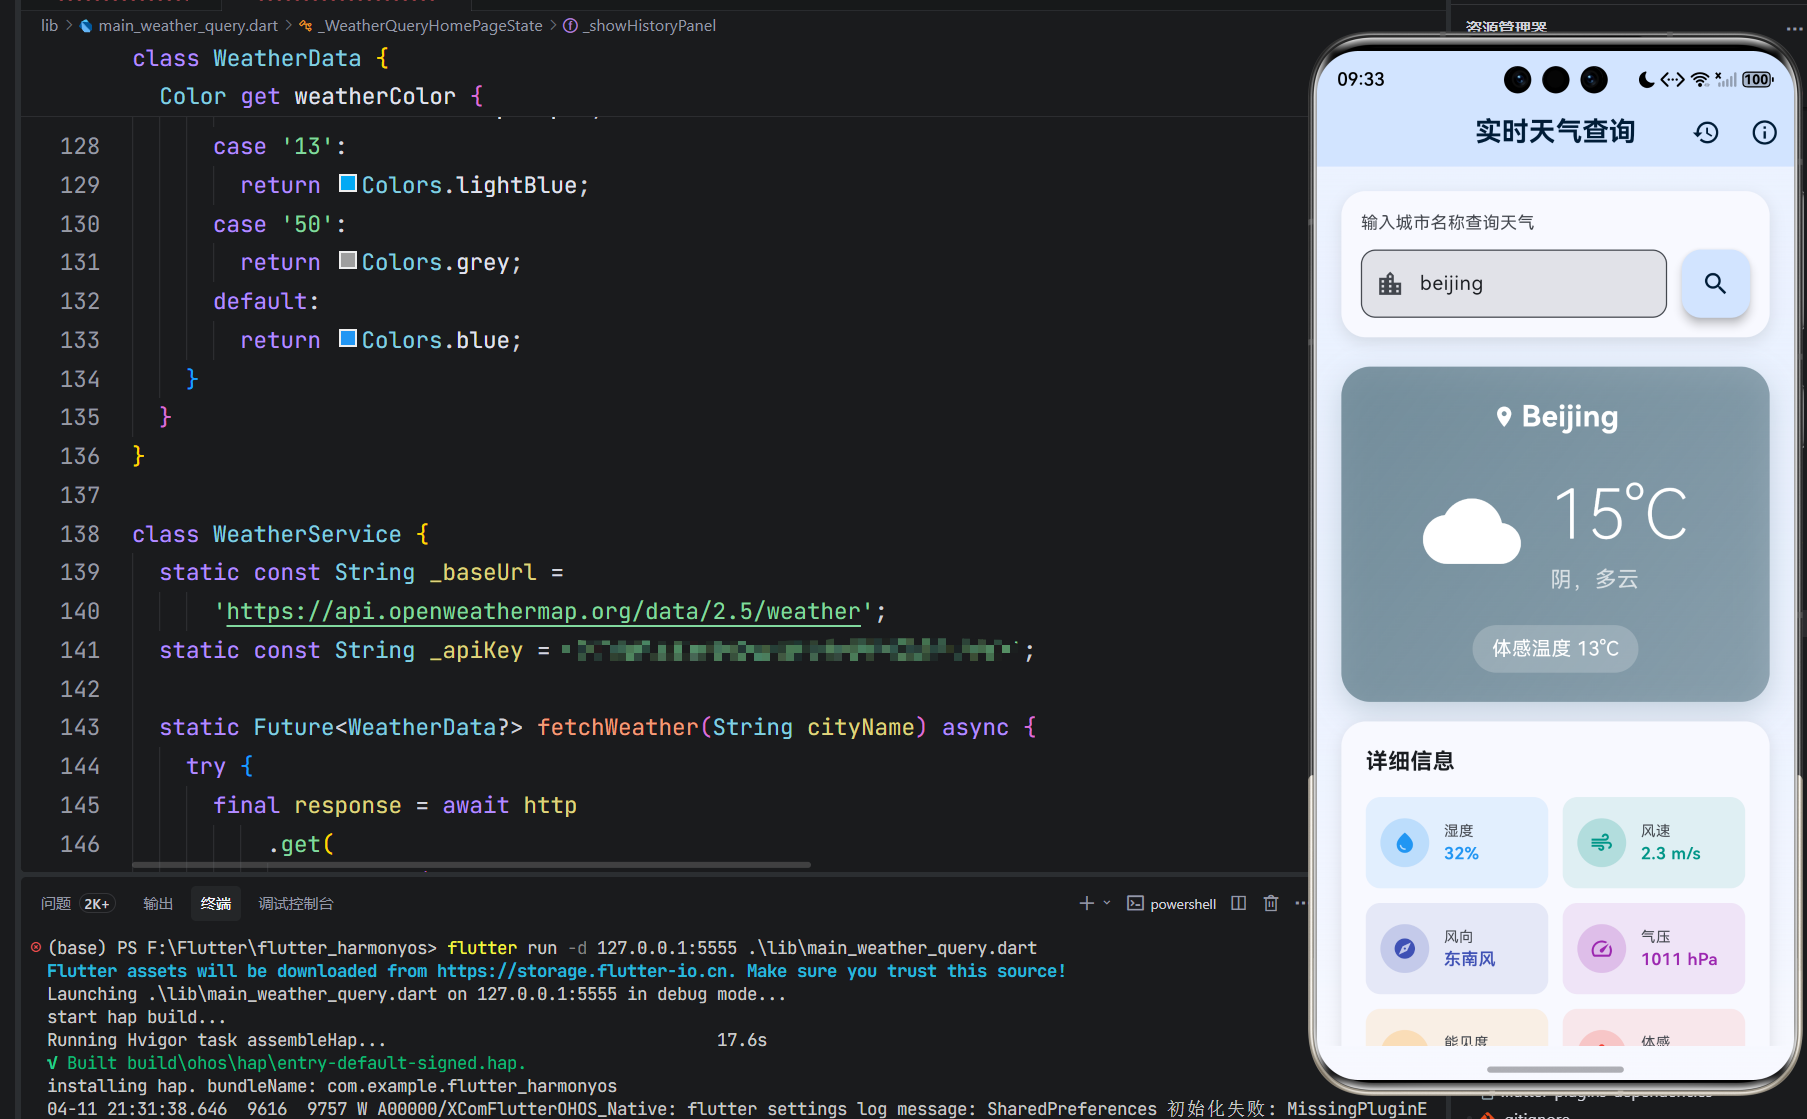Click sticky 'Color get weatherColor' line
This screenshot has width=1807, height=1119.
pos(321,96)
